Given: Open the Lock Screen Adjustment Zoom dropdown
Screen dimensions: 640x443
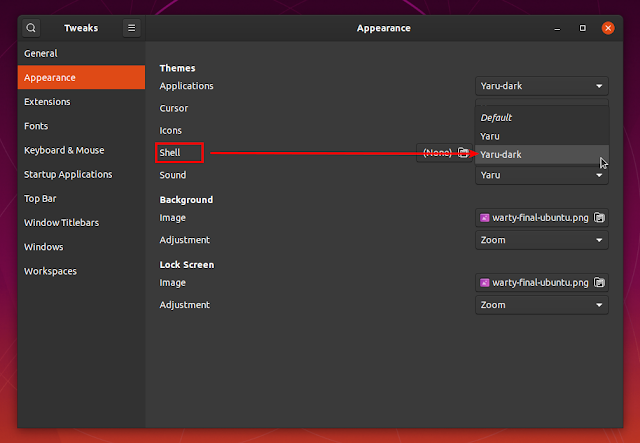Looking at the screenshot, I should click(542, 305).
